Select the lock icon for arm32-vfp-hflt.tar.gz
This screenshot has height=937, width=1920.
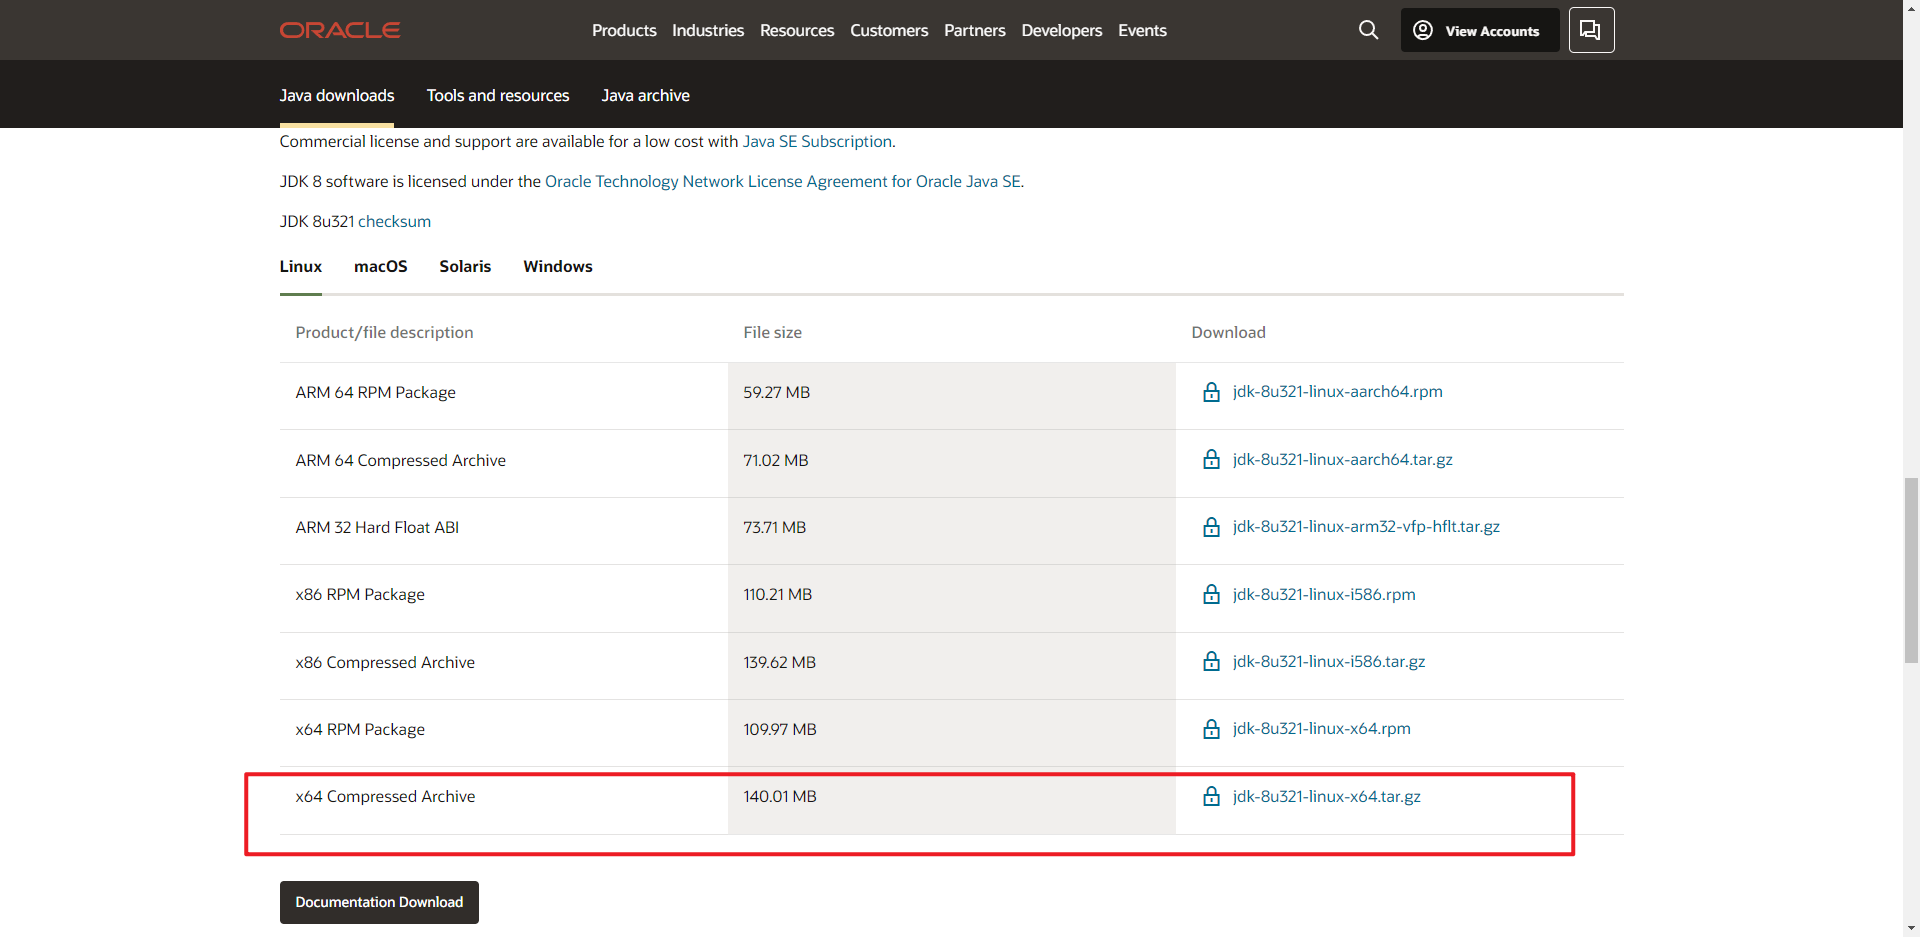[1211, 527]
